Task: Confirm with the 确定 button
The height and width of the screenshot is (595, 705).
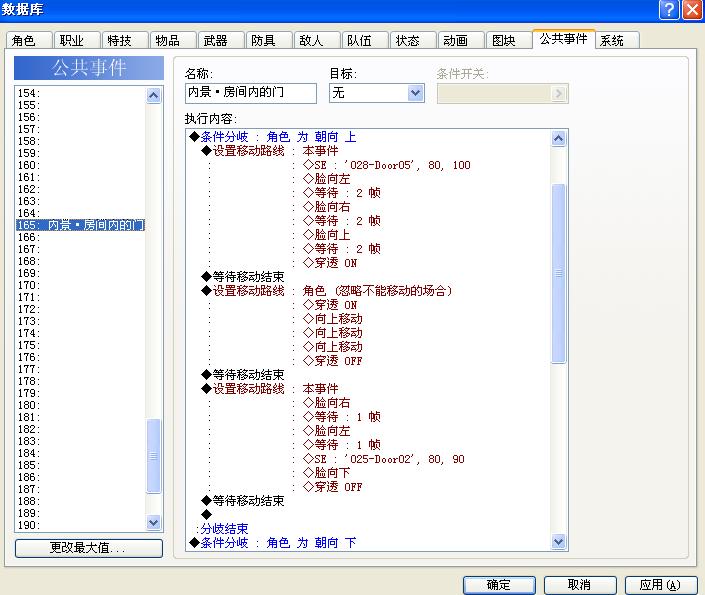Action: coord(499,585)
